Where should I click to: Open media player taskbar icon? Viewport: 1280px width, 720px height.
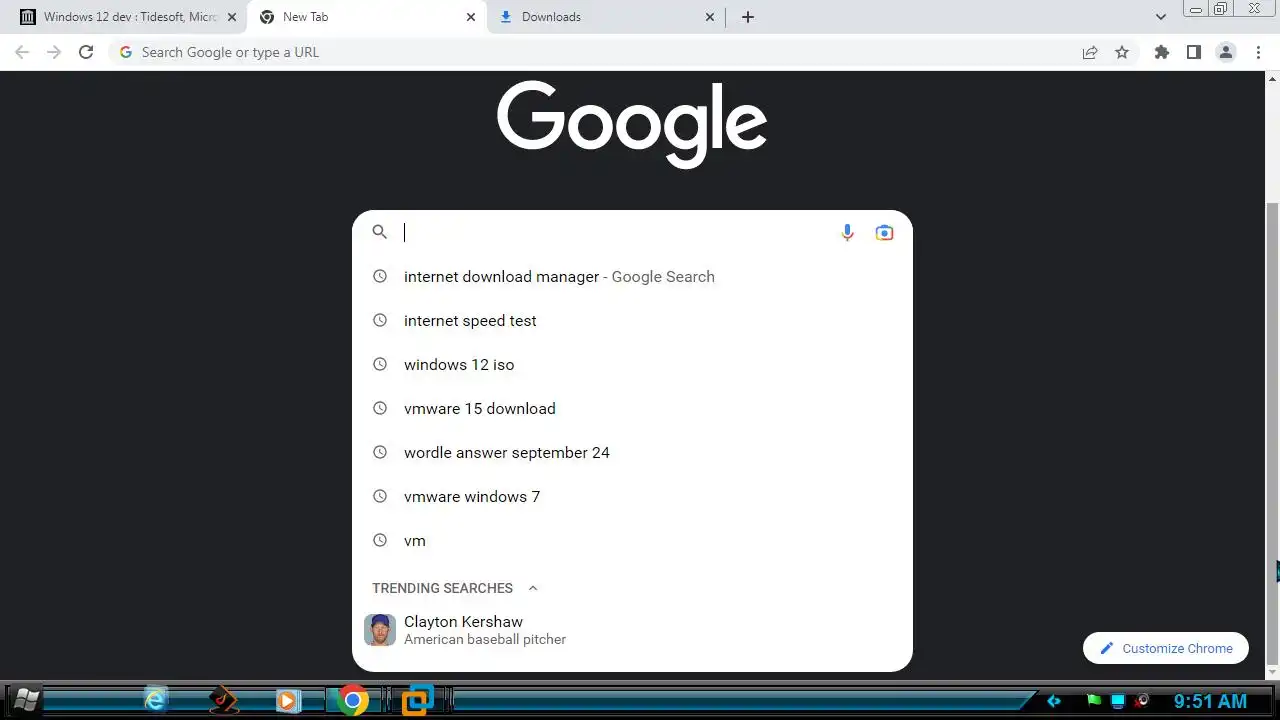287,700
